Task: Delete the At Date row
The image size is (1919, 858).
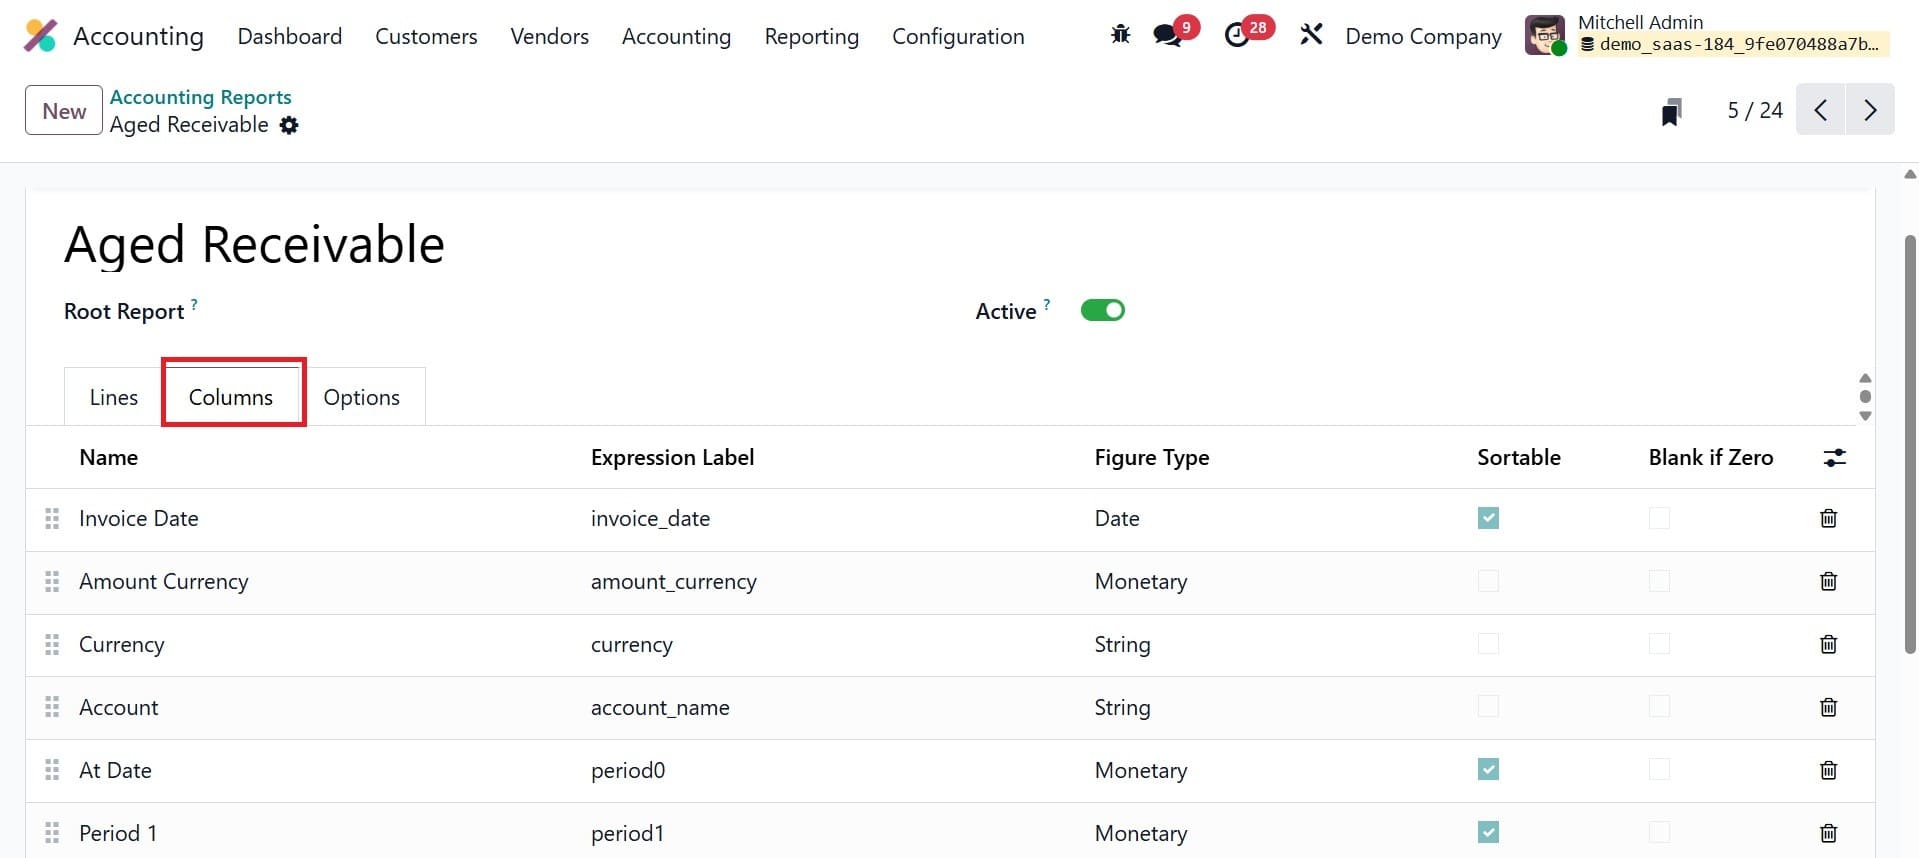Action: click(1828, 770)
